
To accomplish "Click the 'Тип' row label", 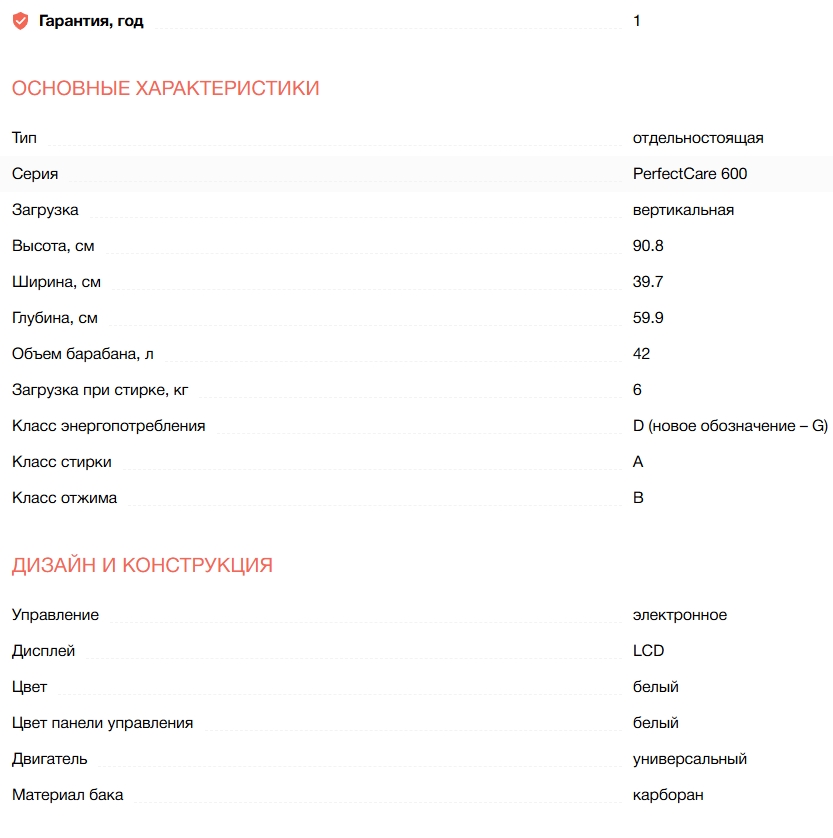I will click(24, 138).
